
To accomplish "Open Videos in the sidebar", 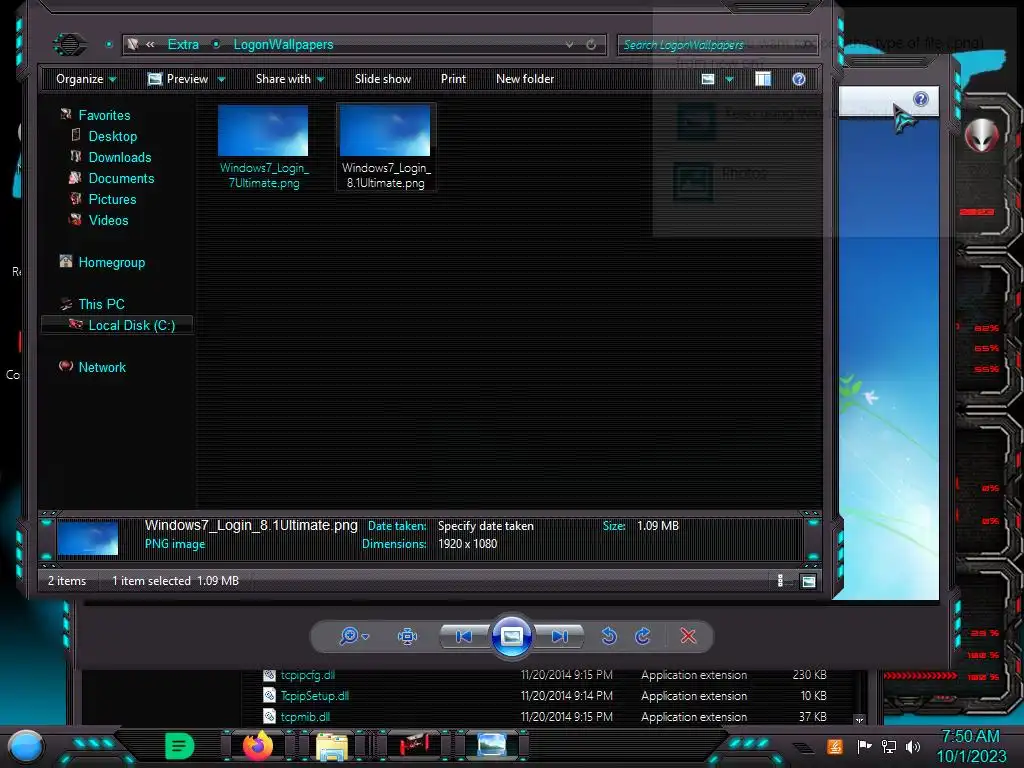I will click(108, 219).
